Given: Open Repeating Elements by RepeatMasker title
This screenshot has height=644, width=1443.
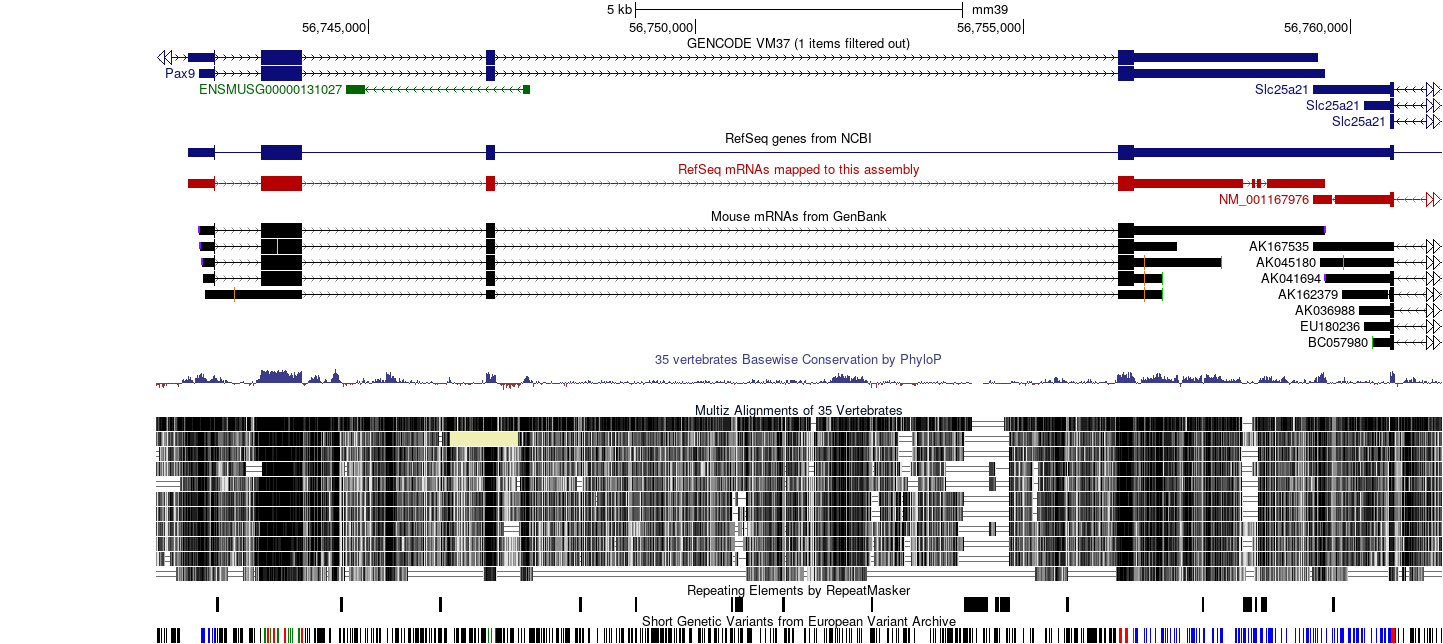Looking at the screenshot, I should [798, 590].
